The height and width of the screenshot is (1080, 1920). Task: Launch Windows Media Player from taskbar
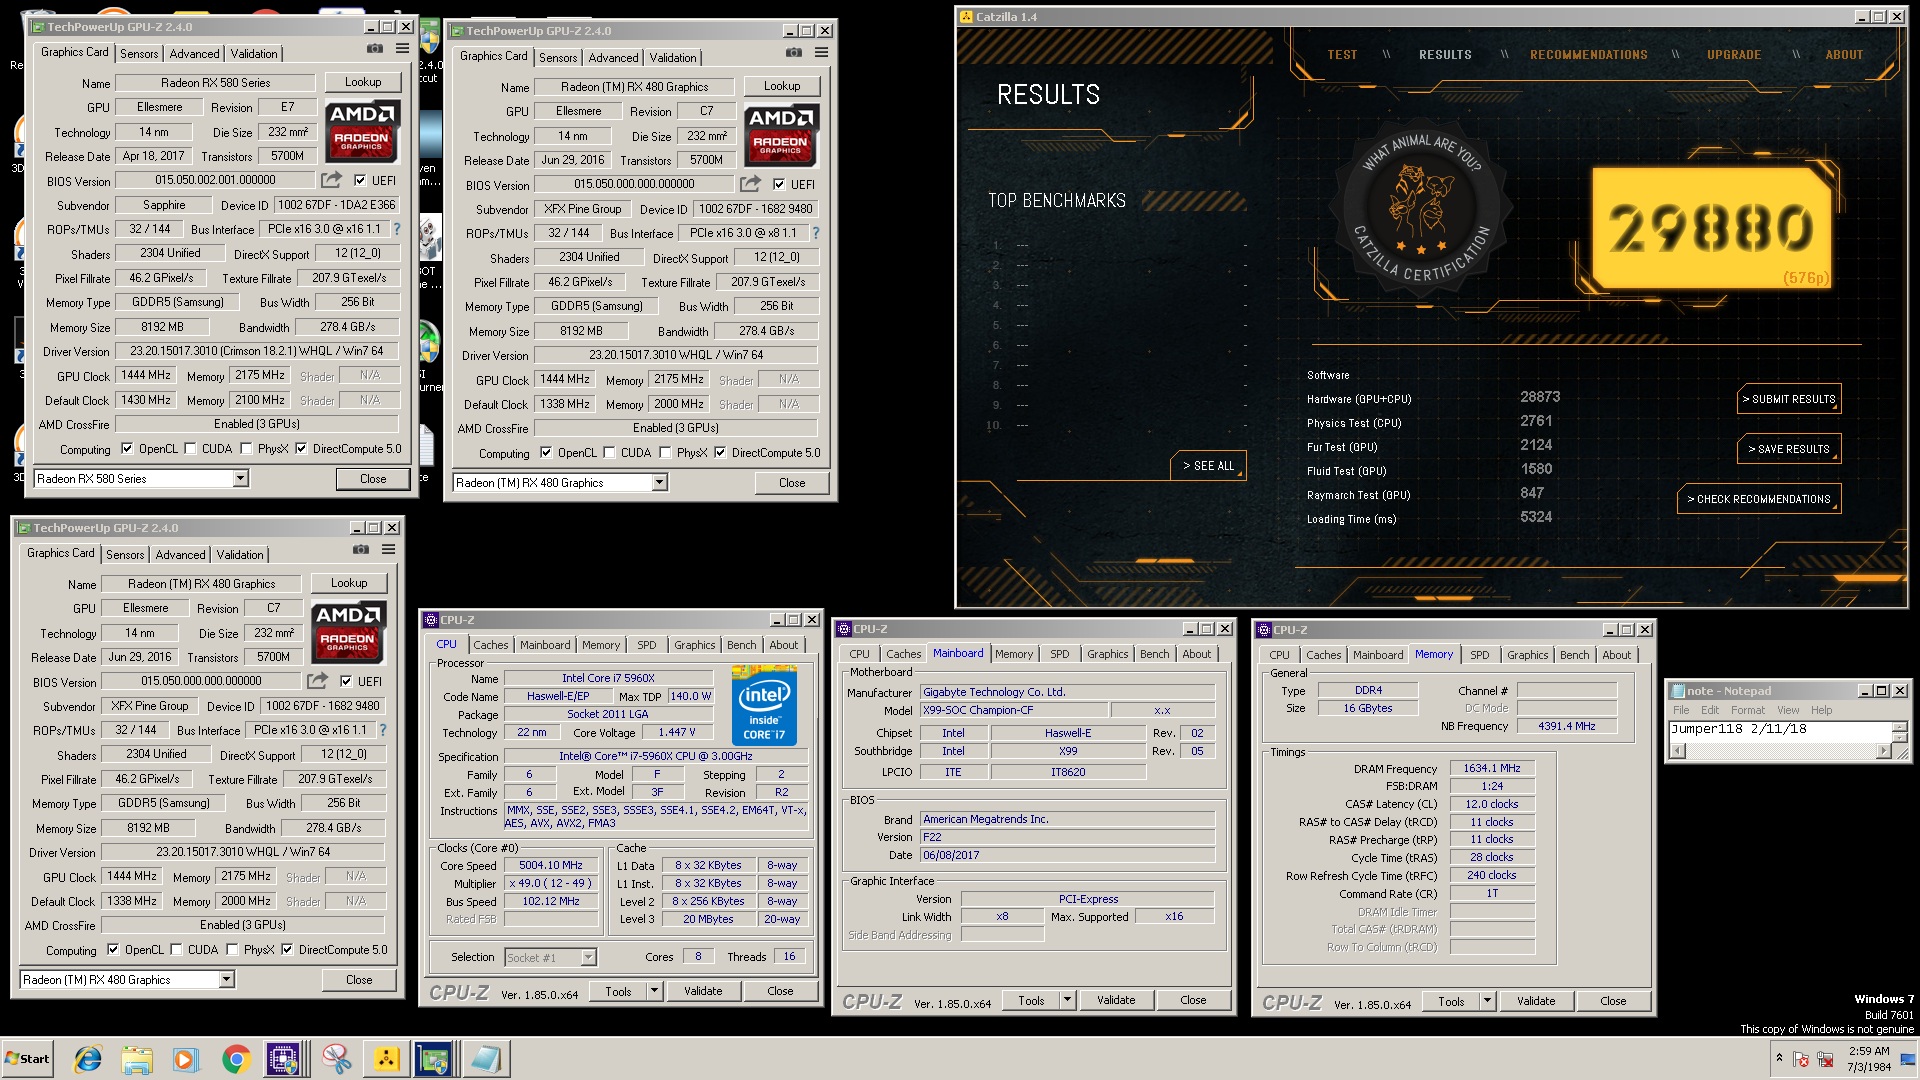(x=185, y=1059)
